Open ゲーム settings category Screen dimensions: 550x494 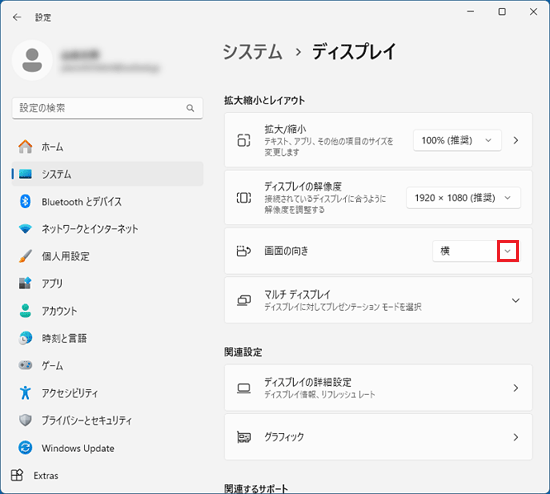[108, 365]
